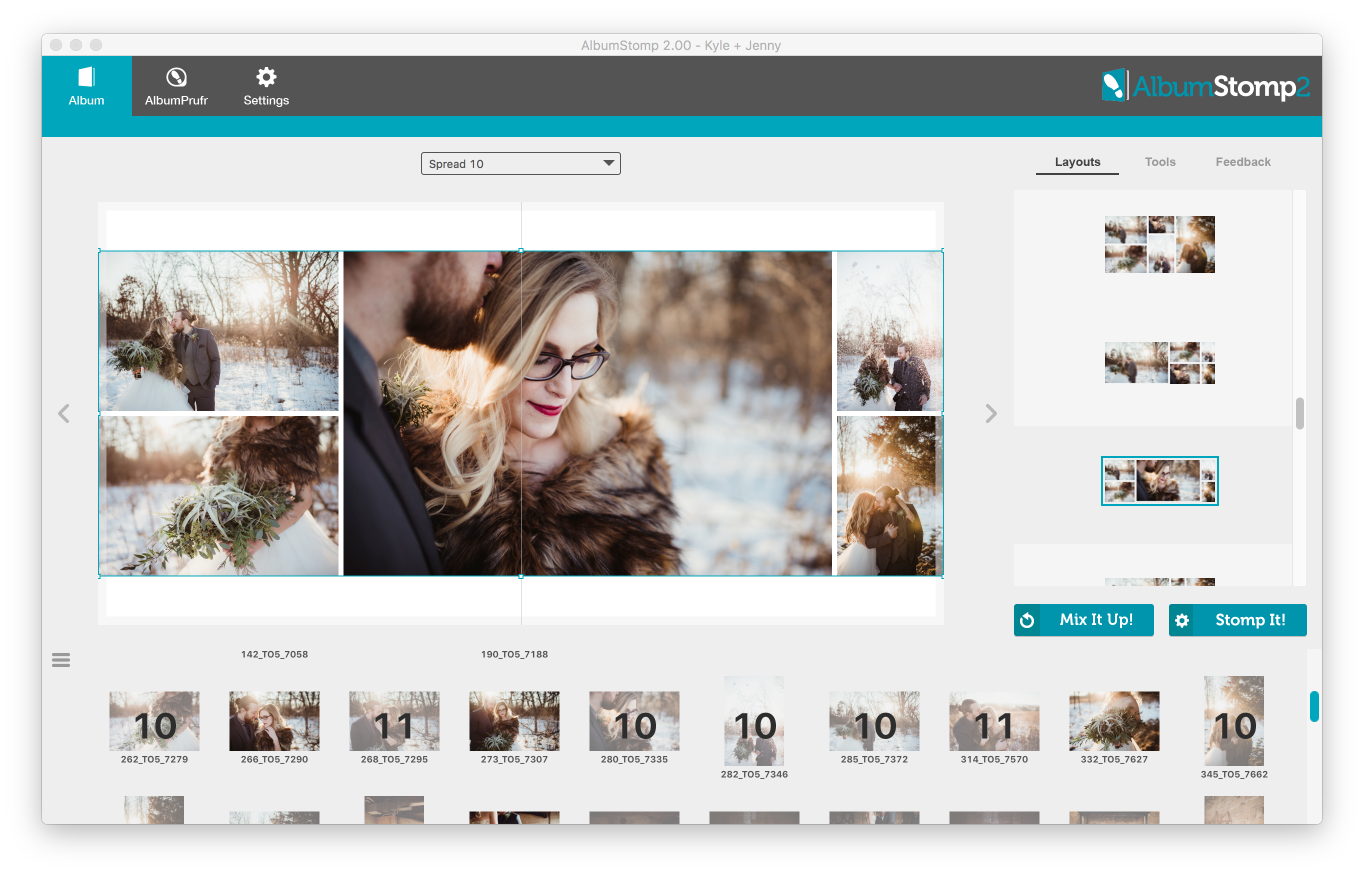Open Settings from the top bar
Screen dimensions: 1364x874
coord(266,86)
